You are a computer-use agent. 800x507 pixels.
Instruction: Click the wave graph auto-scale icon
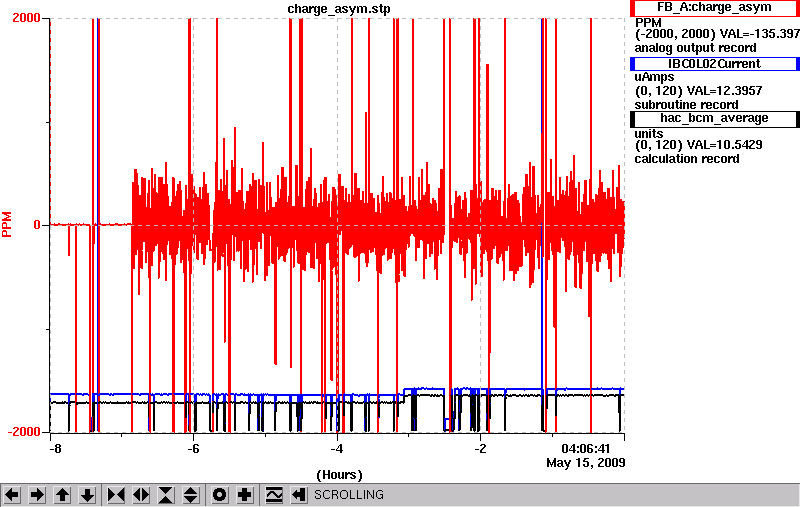coord(274,495)
